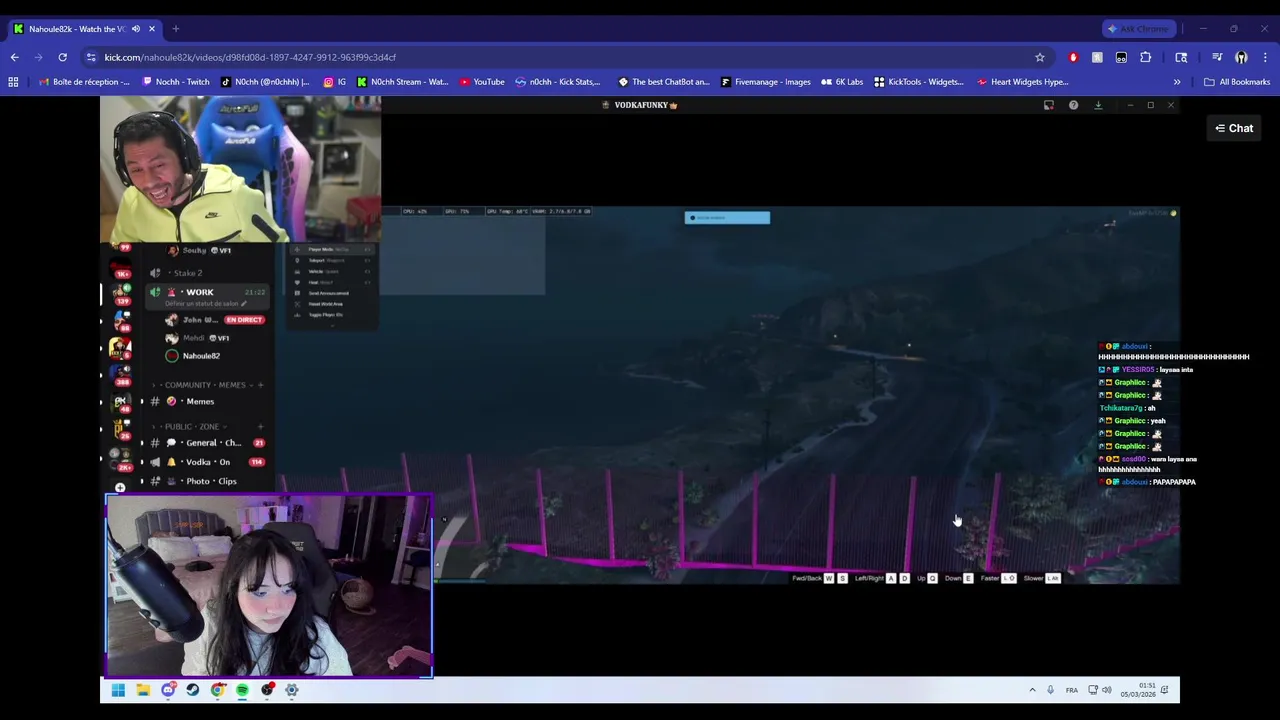Screen dimensions: 1280x720
Task: Open Chrome from the taskbar
Action: (217, 690)
